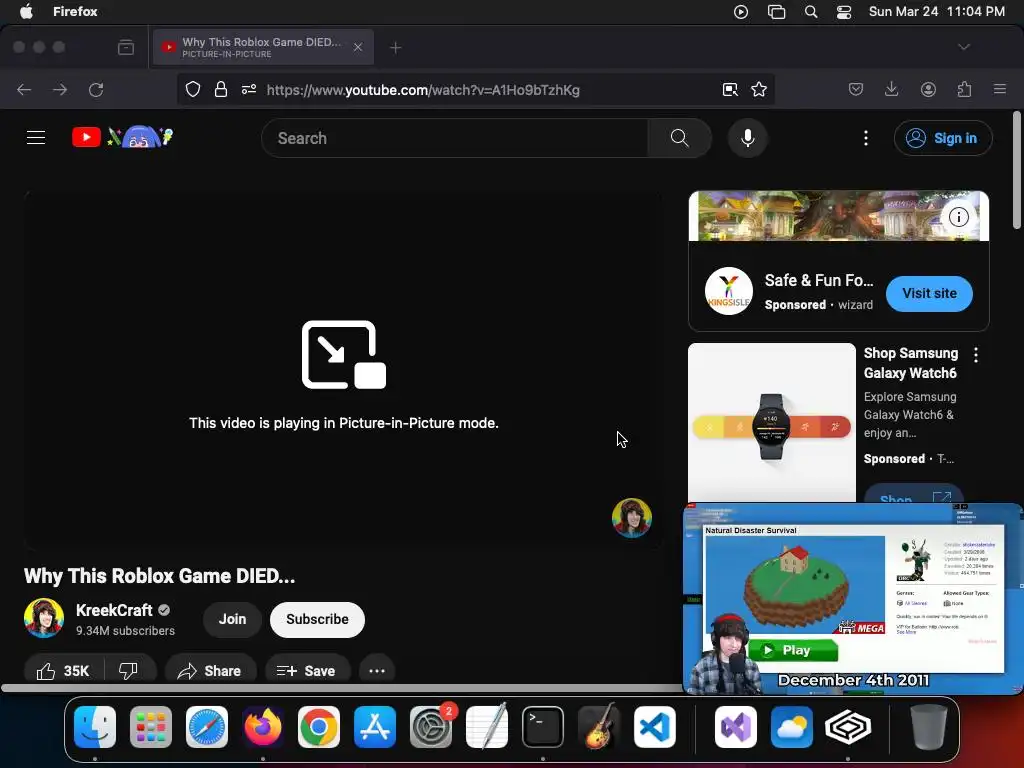Join the KreekCraft channel membership

click(232, 619)
